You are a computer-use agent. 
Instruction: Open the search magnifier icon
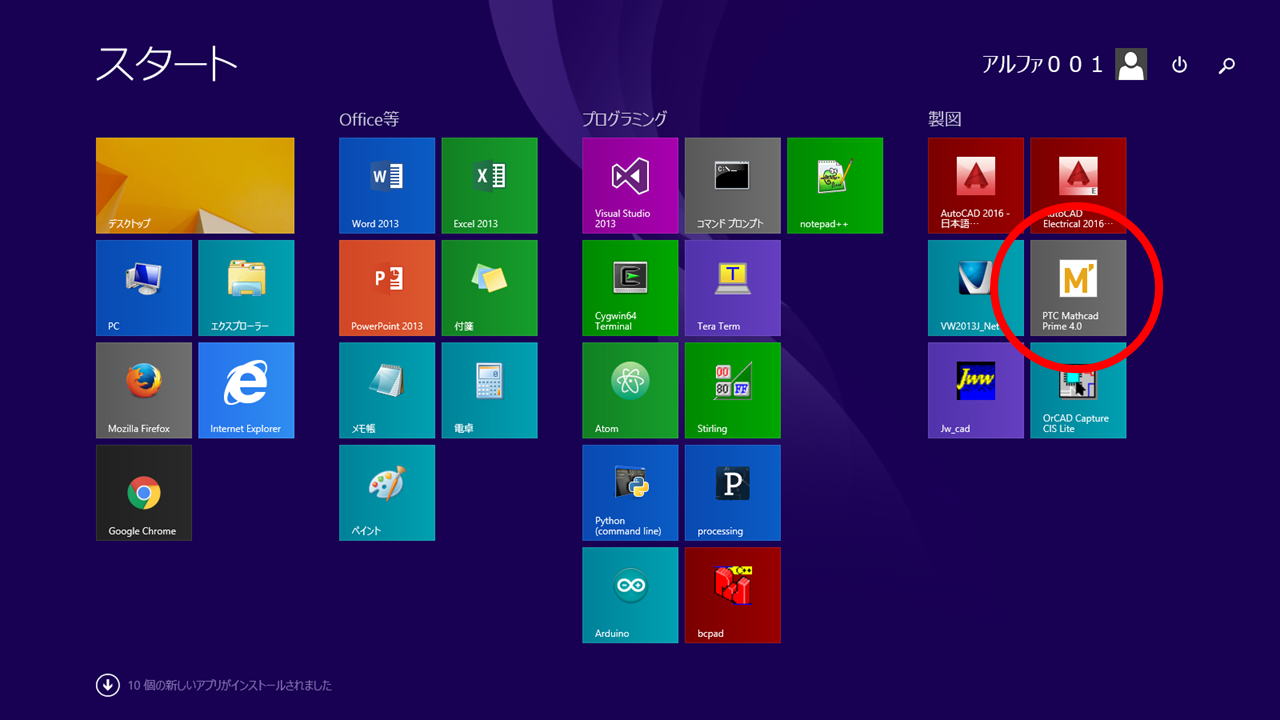pyautogui.click(x=1227, y=65)
